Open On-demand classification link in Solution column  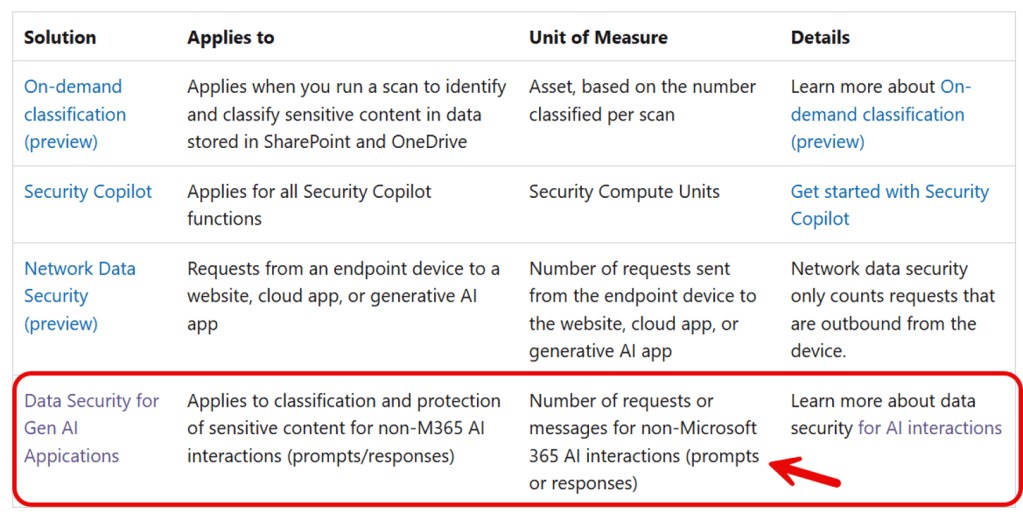75,114
